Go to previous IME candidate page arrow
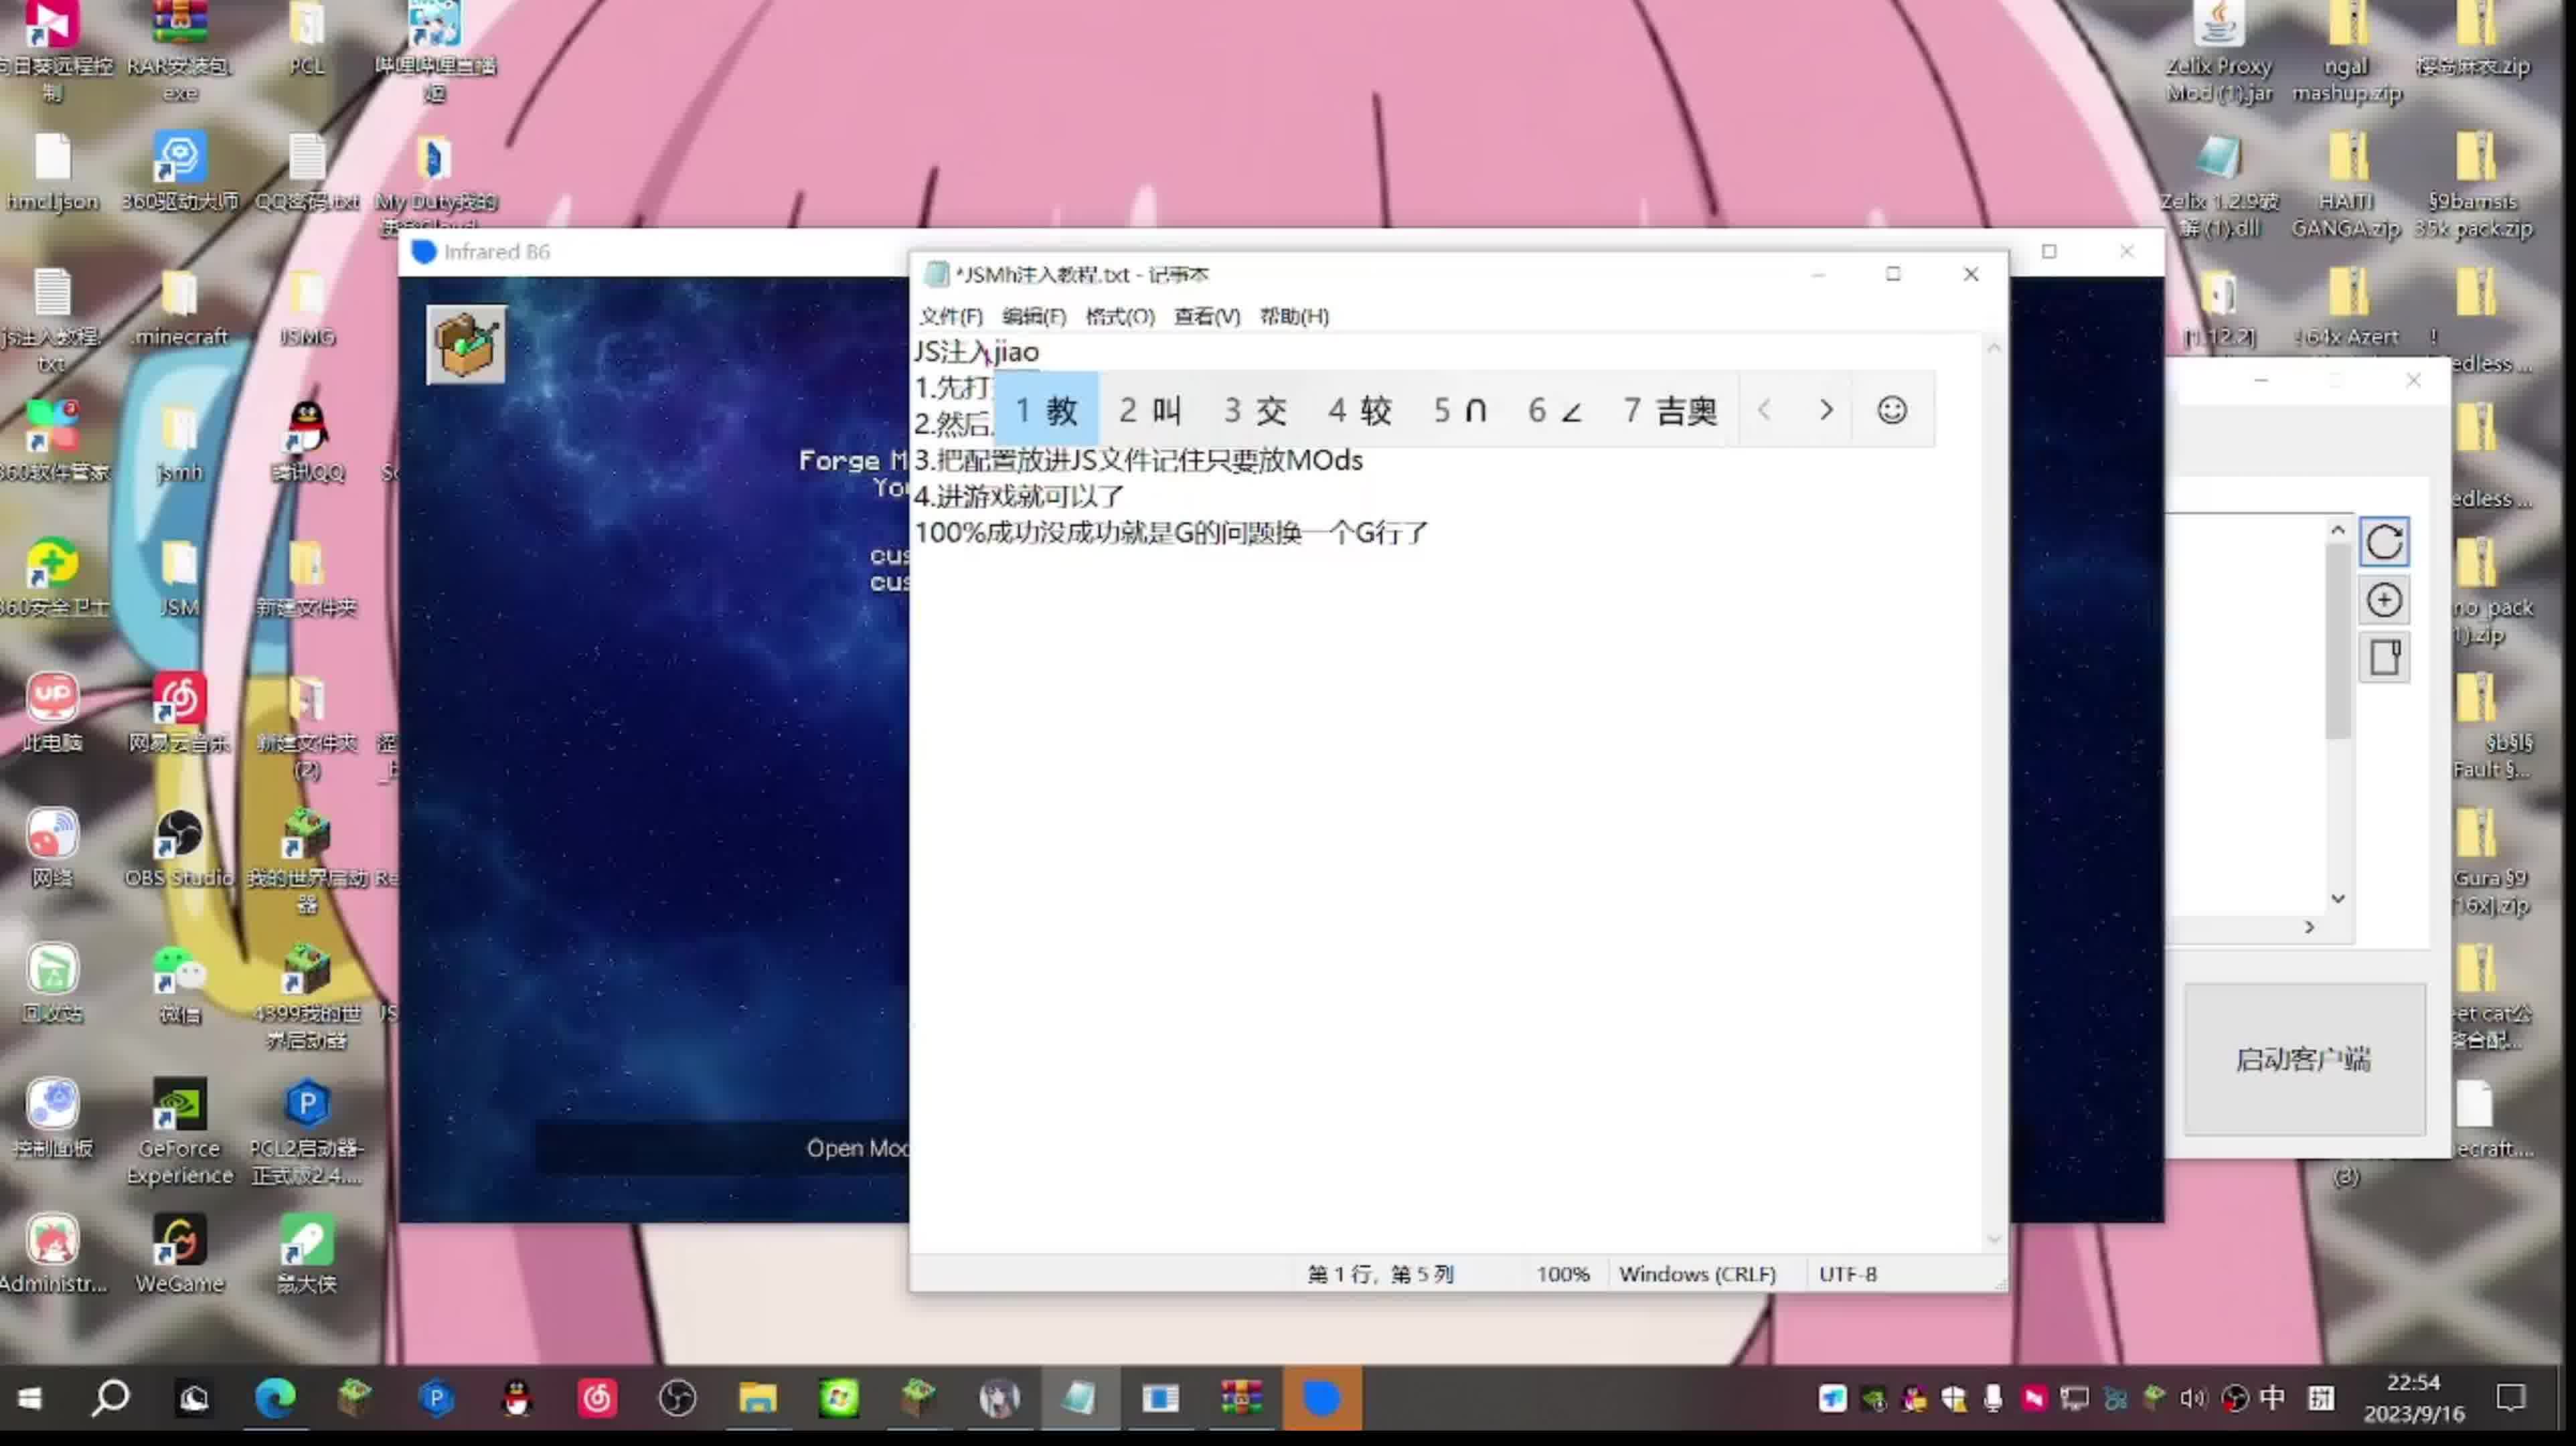The width and height of the screenshot is (2576, 1446). [1765, 410]
